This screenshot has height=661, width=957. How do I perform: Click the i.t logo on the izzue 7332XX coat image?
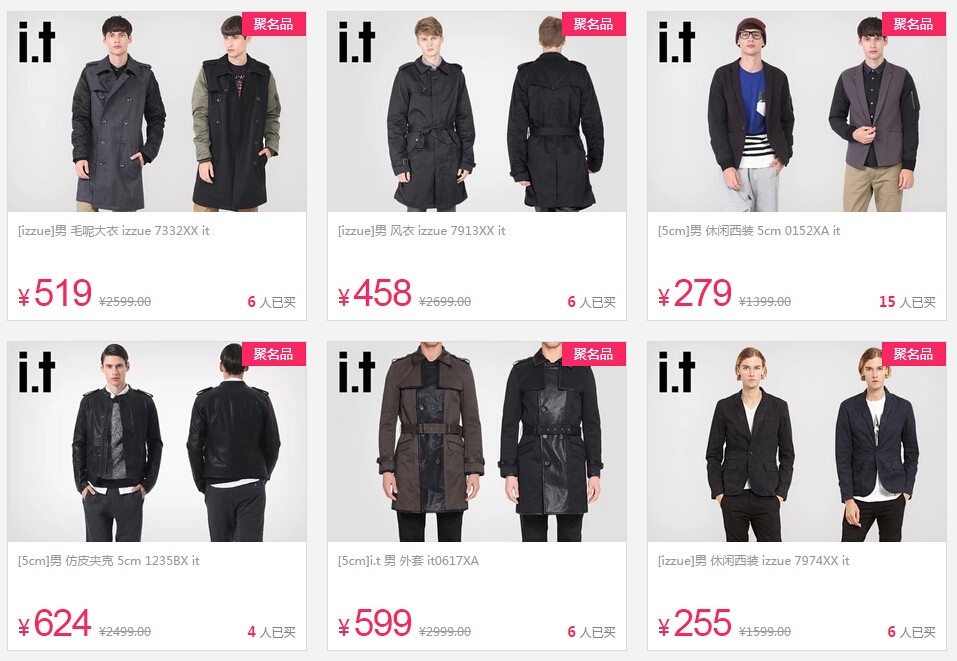point(37,42)
